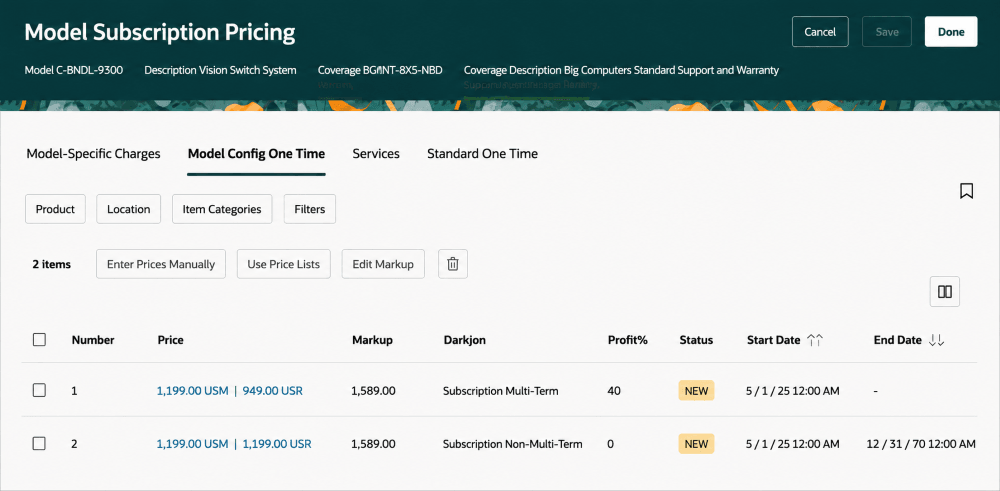Viewport: 1000px width, 491px height.
Task: Check the row 1 checkbox
Action: (x=40, y=390)
